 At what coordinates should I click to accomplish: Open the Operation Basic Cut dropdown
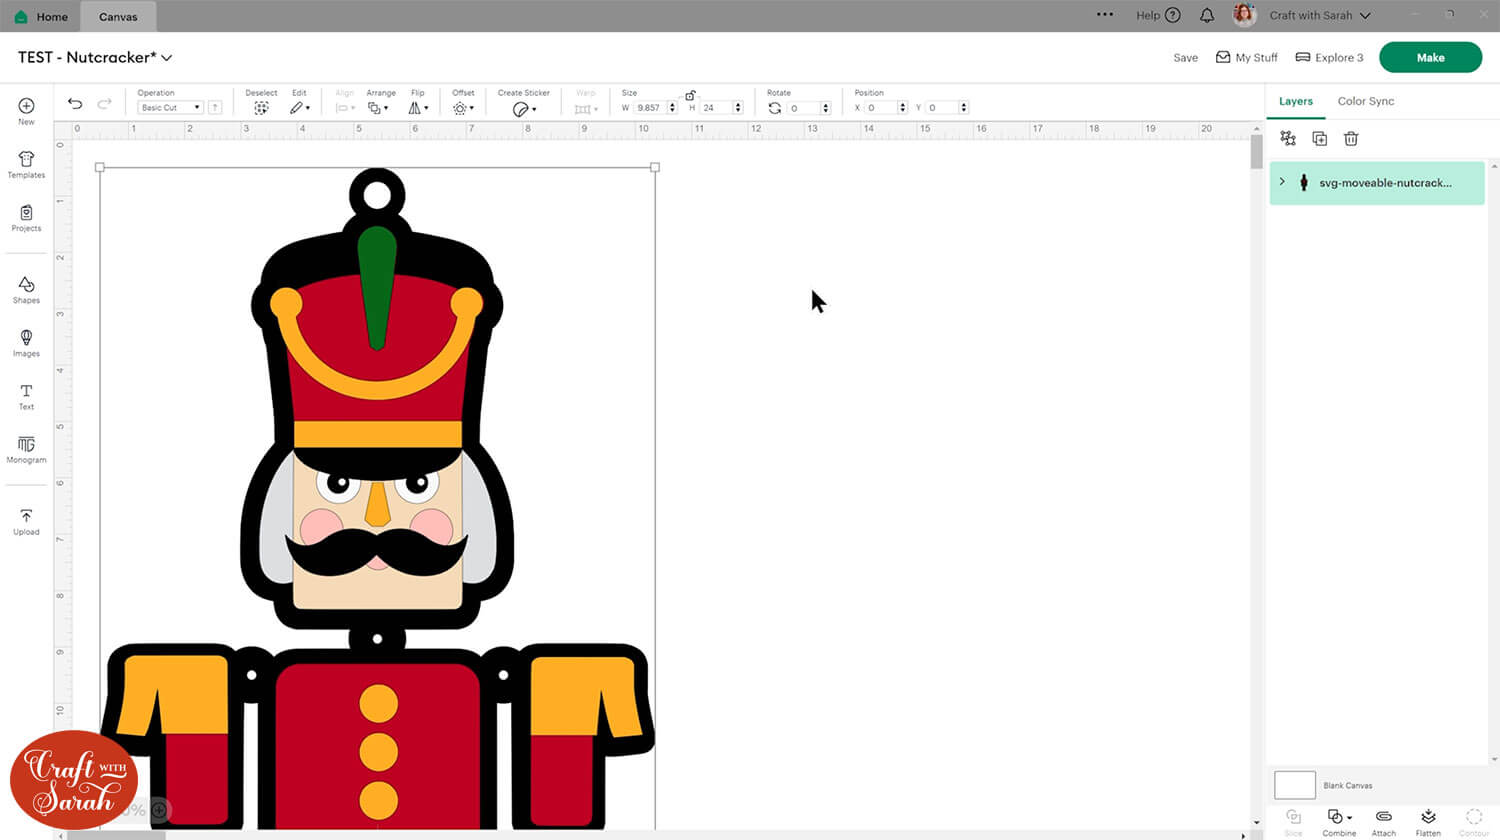(170, 108)
